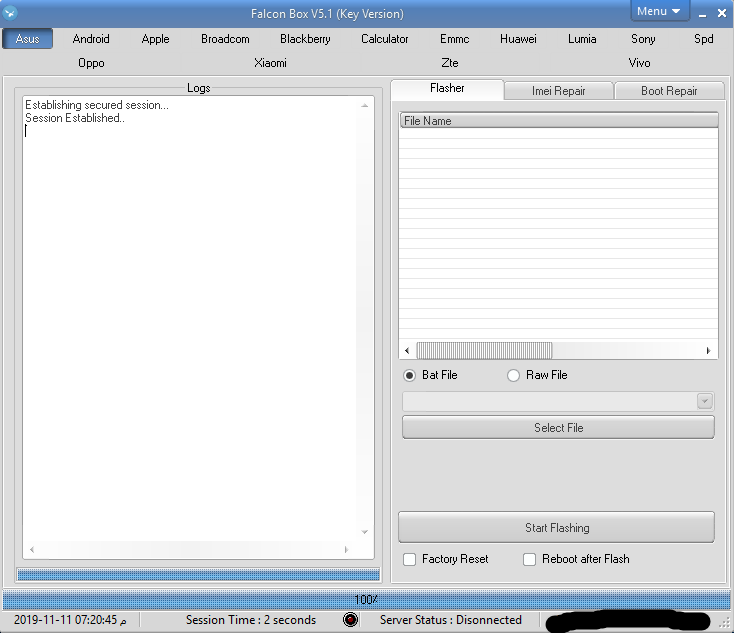Tick Reboot after Flash checkbox
Screen dimensions: 734x633
pos(529,559)
